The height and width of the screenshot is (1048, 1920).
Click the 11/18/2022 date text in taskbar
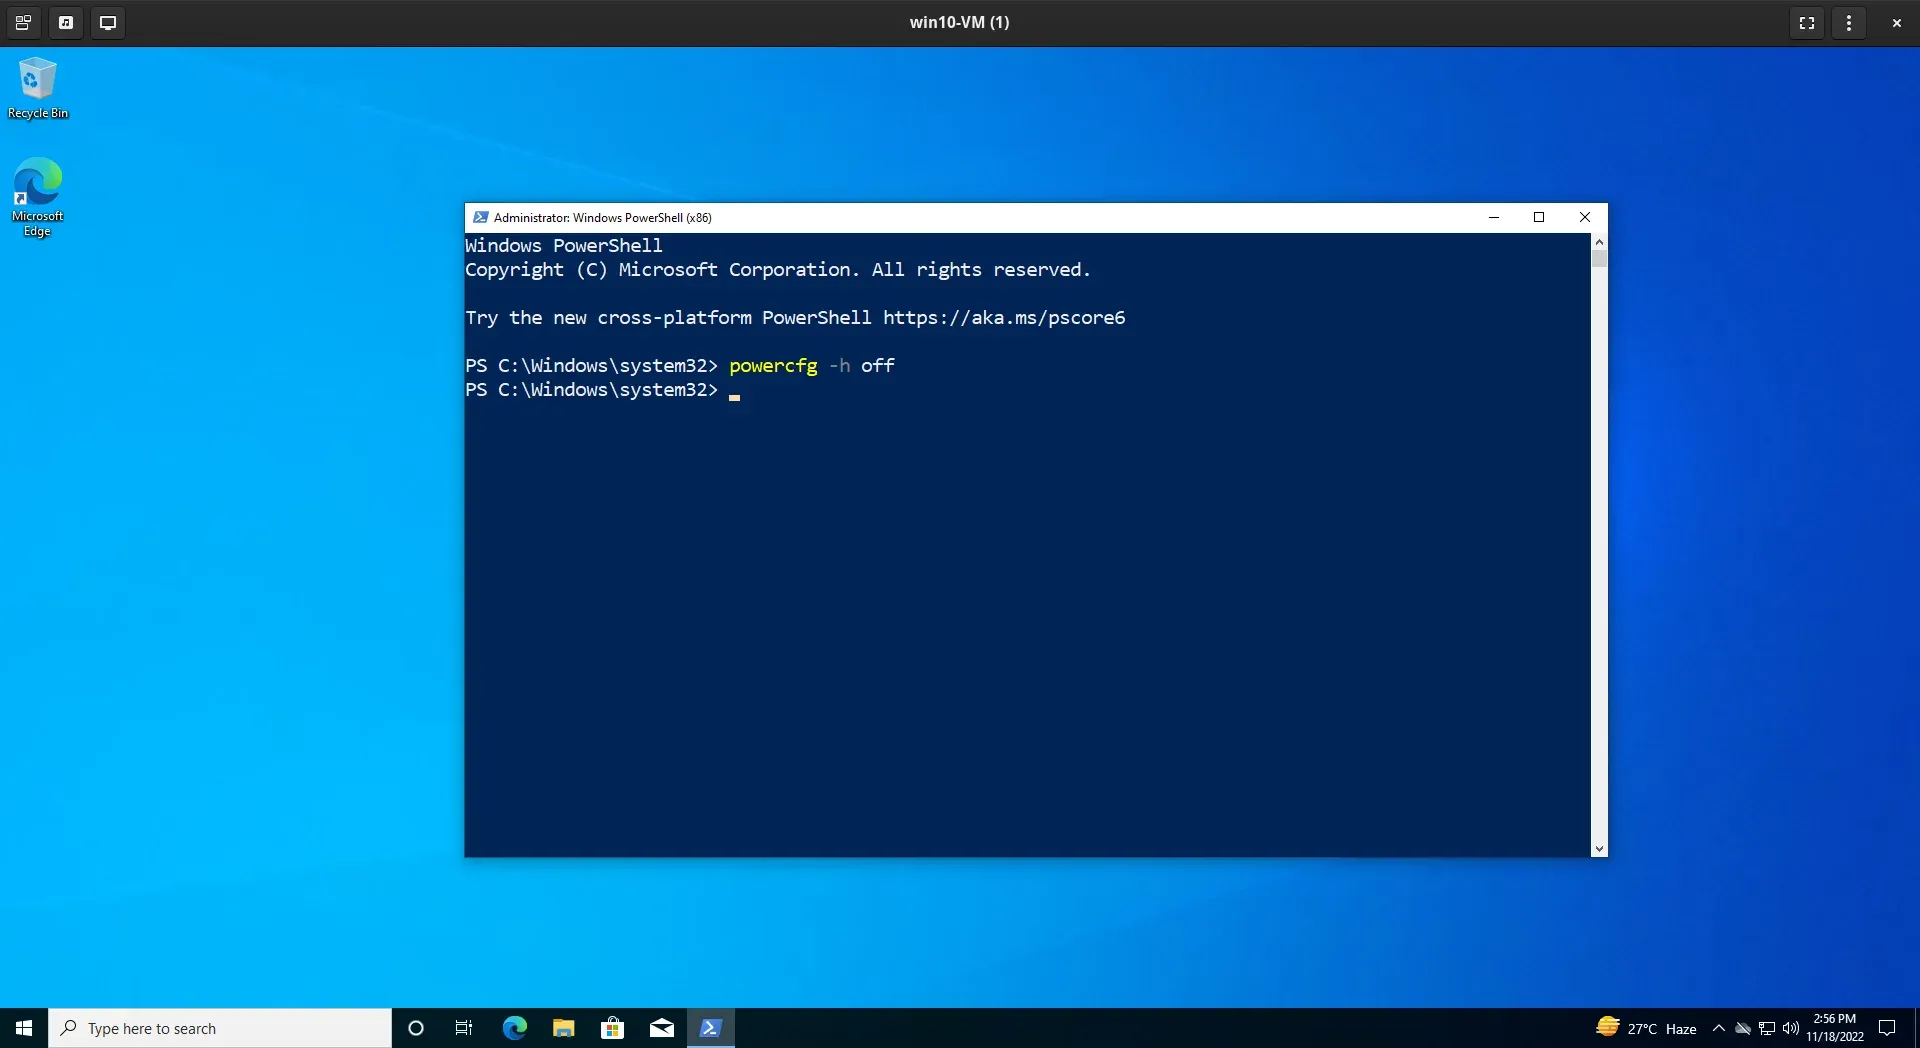click(x=1835, y=1037)
